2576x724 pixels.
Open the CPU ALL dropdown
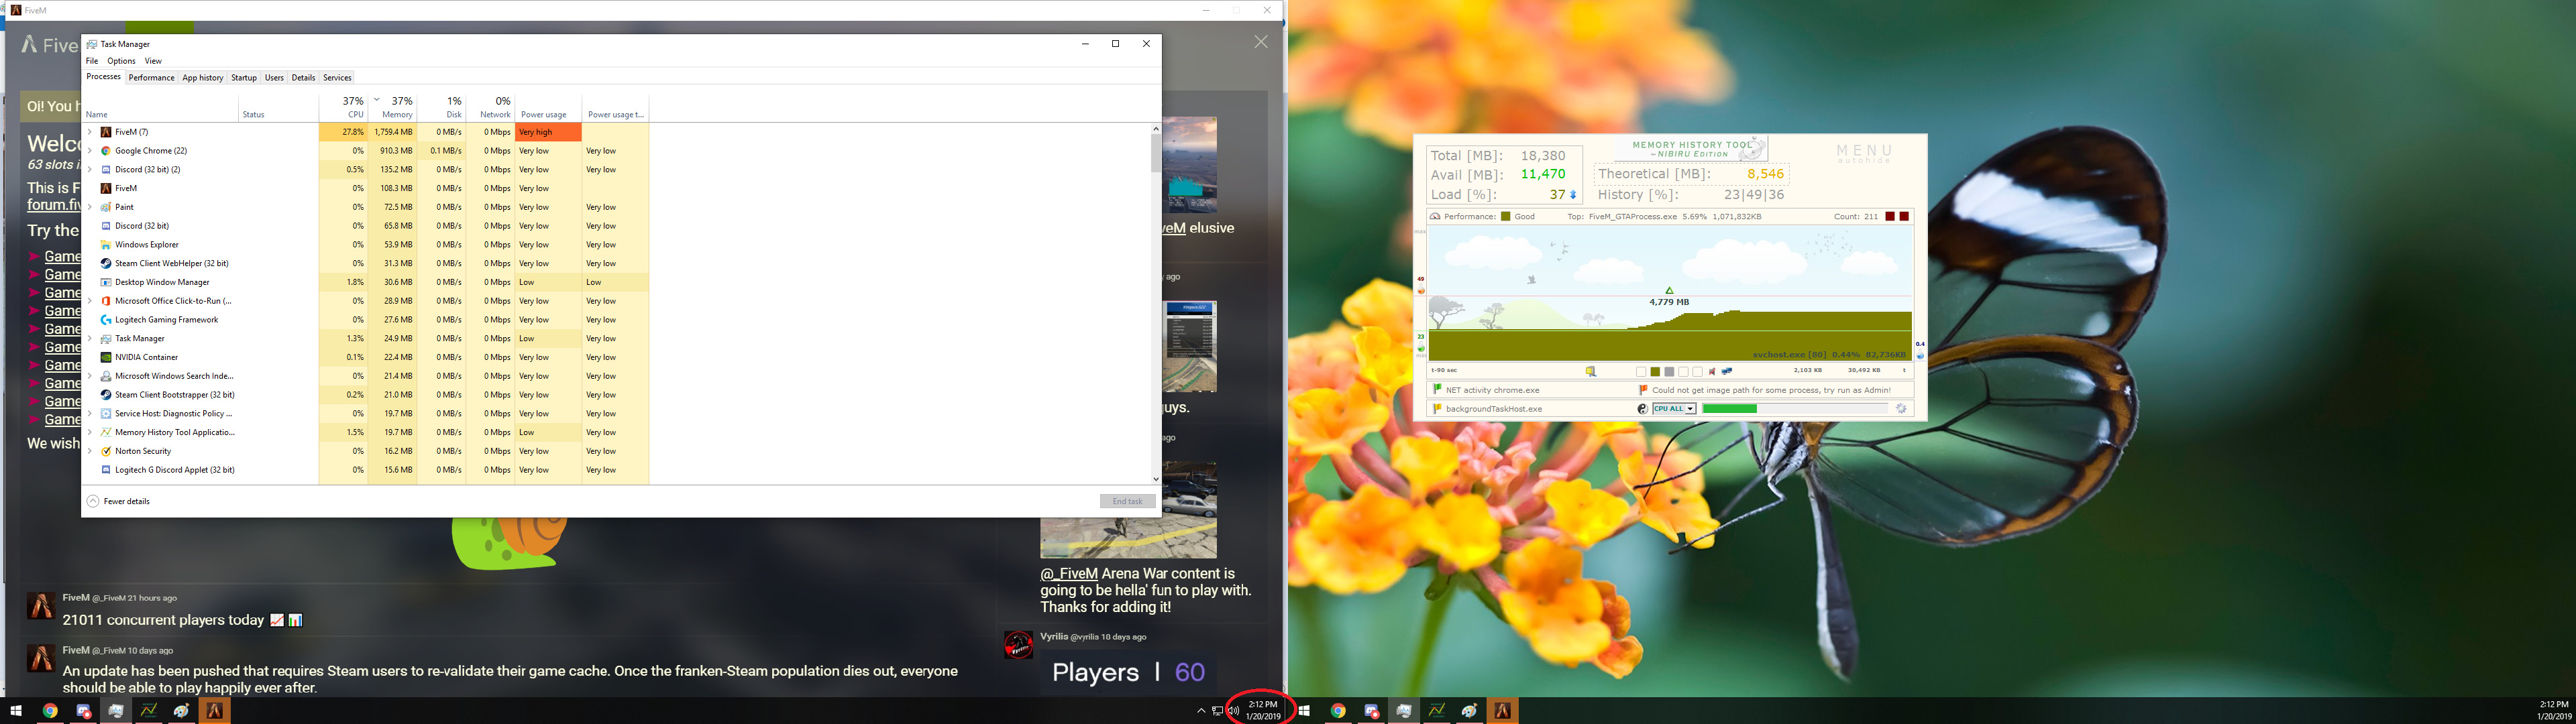tap(1690, 409)
